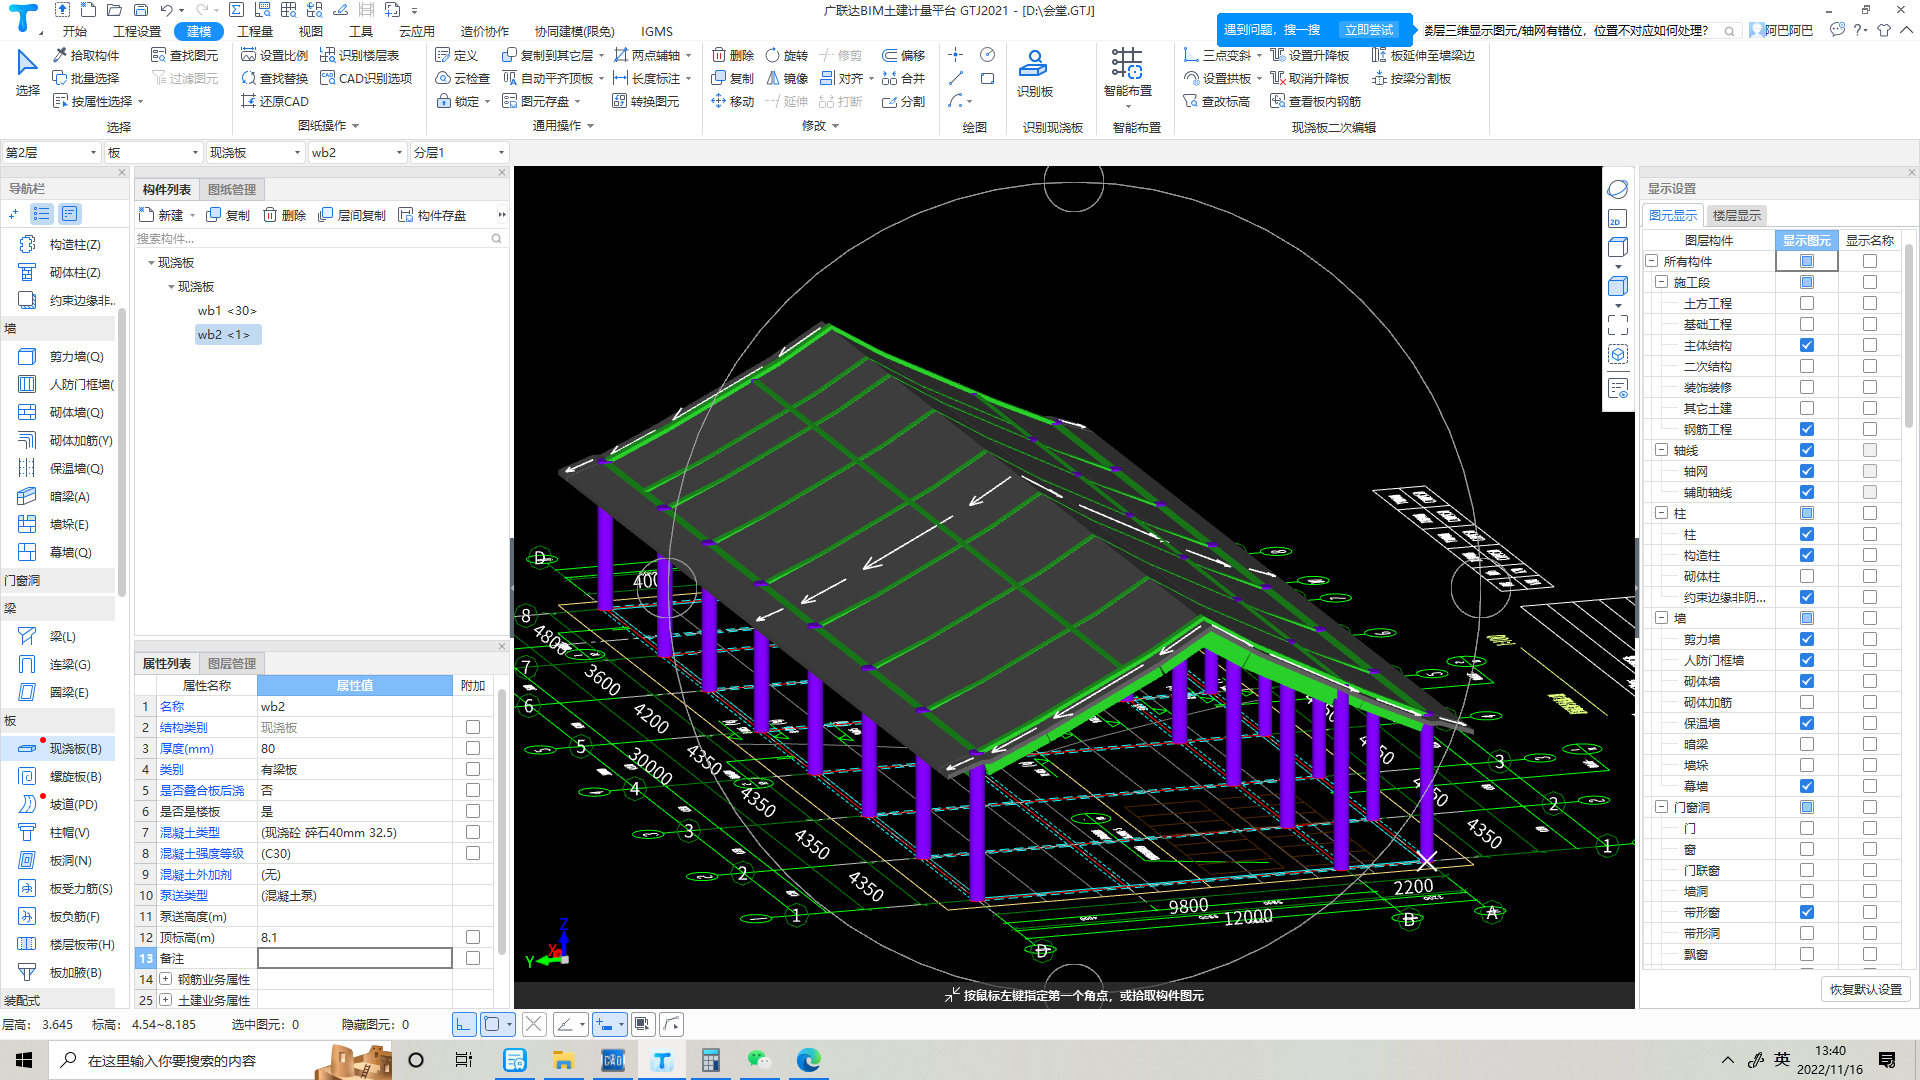The height and width of the screenshot is (1080, 1920).
Task: Click 恢复默认设置 button
Action: click(x=1866, y=989)
